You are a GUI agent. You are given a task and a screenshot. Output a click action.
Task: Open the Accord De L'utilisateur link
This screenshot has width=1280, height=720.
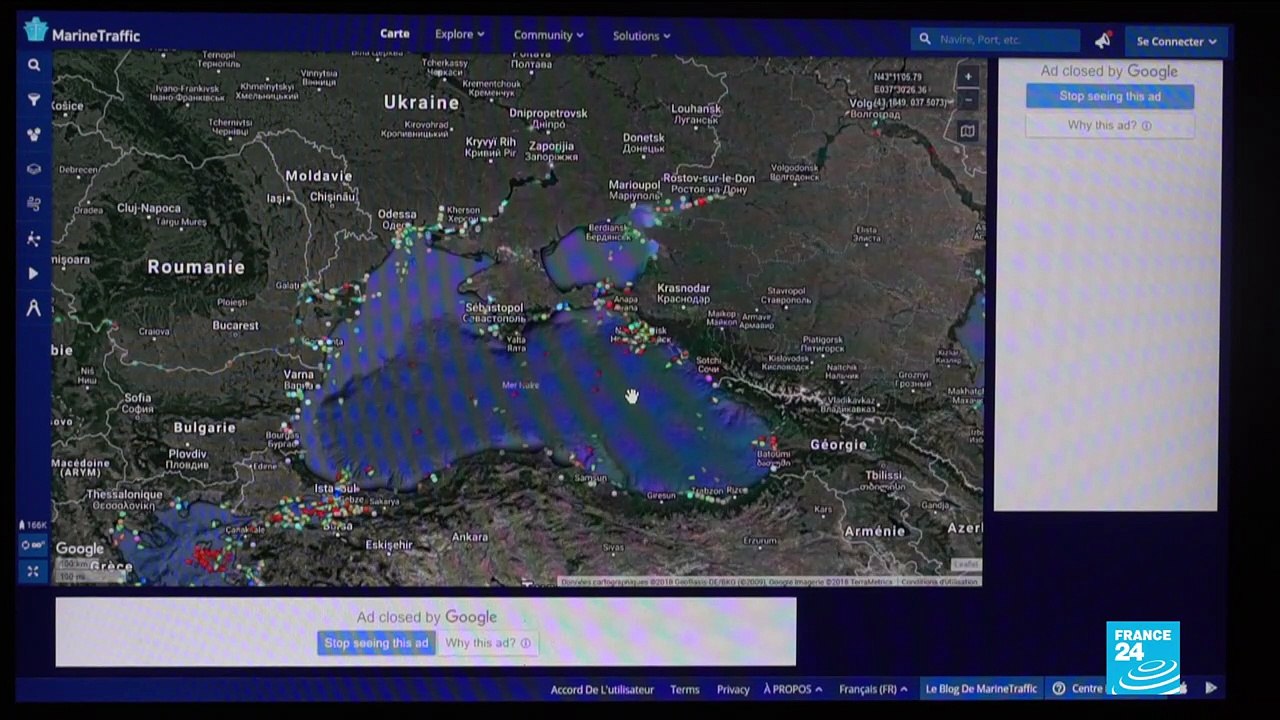(x=602, y=689)
